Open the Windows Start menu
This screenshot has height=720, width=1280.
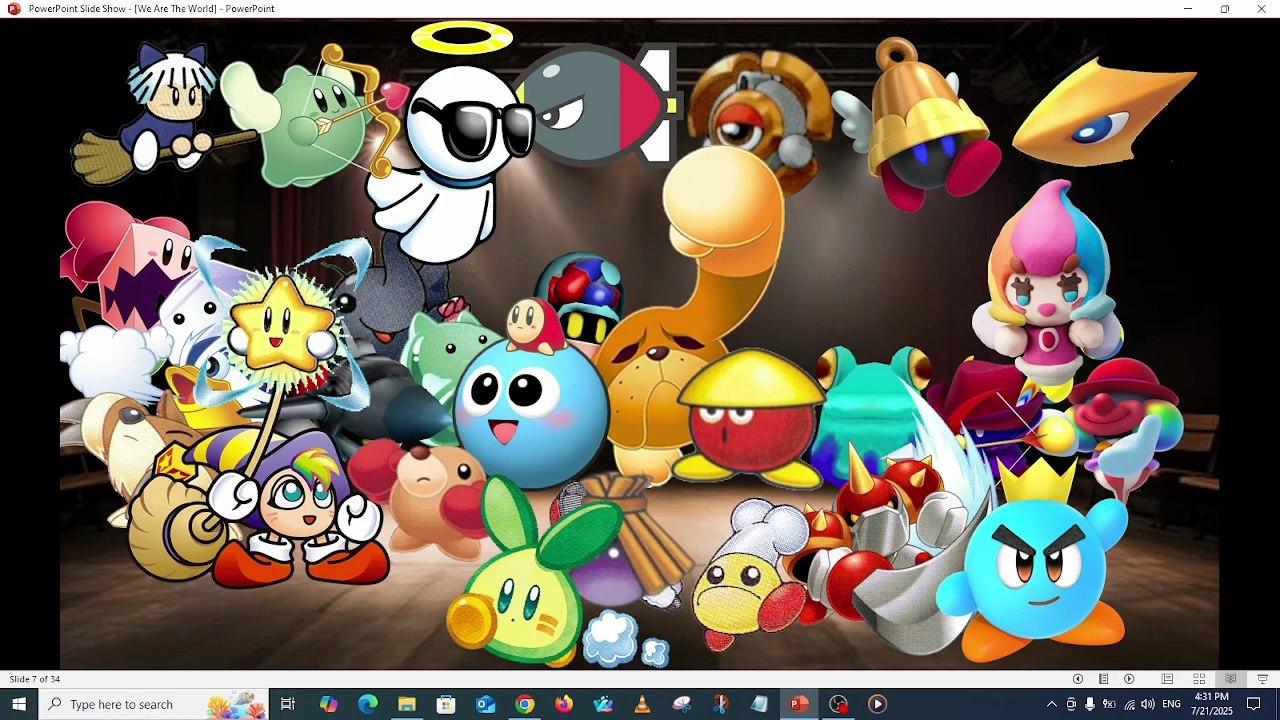point(19,704)
